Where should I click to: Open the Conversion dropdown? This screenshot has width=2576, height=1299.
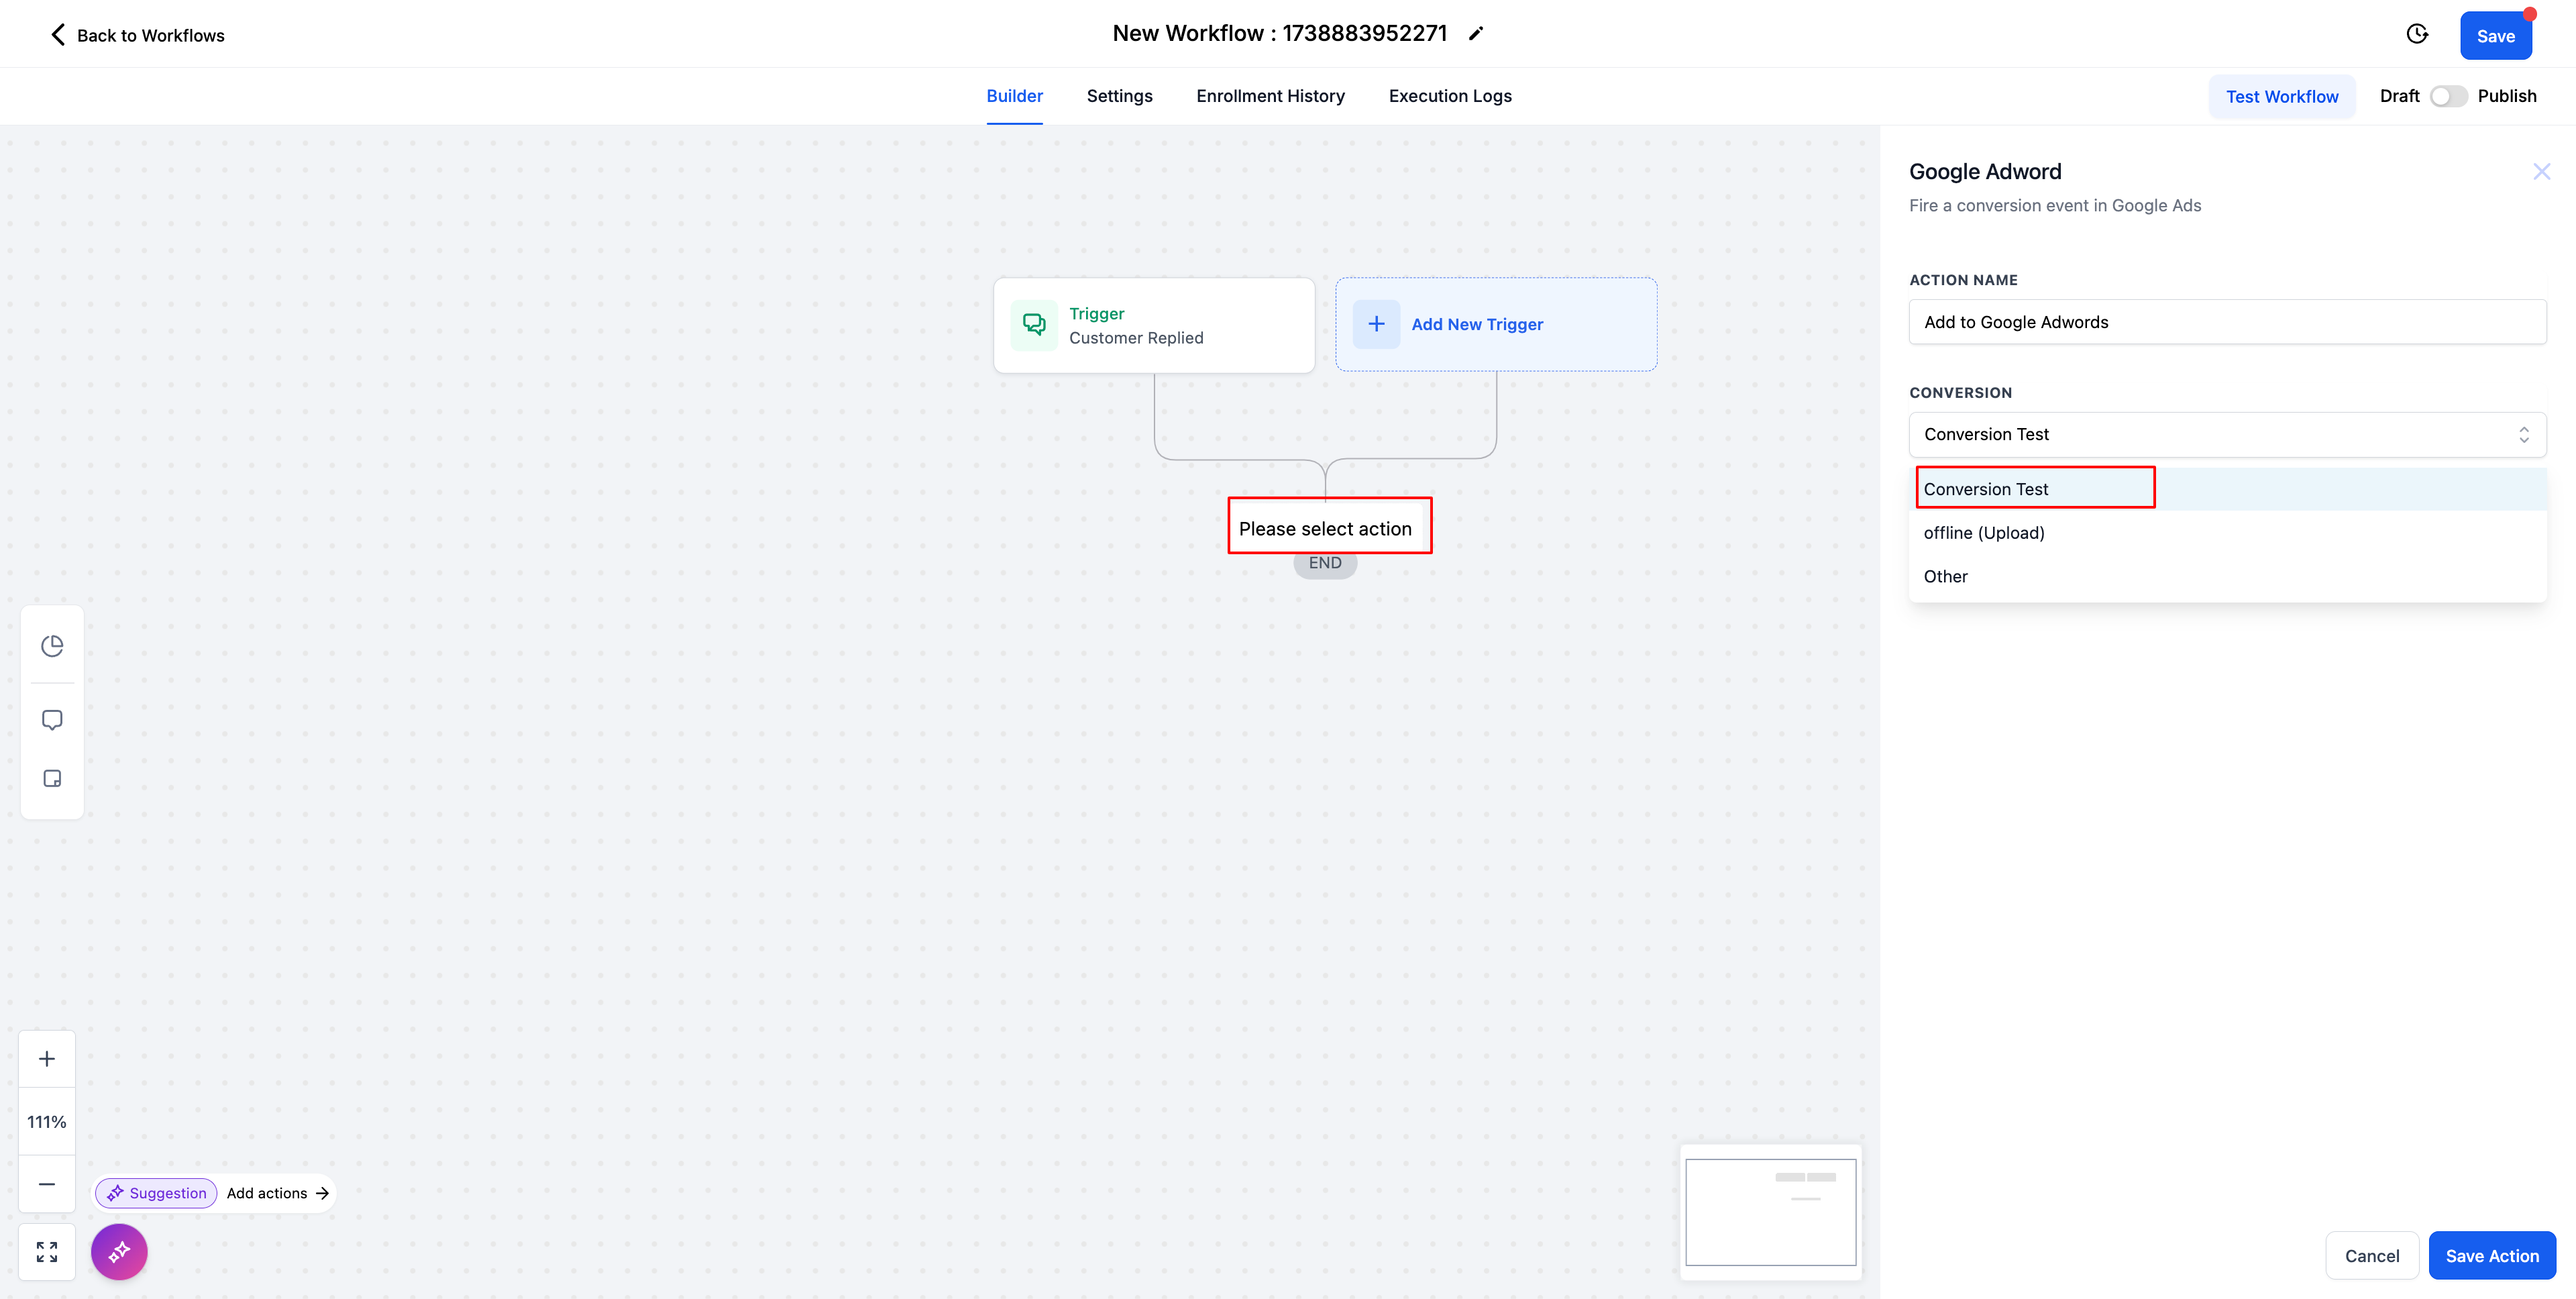pyautogui.click(x=2227, y=434)
